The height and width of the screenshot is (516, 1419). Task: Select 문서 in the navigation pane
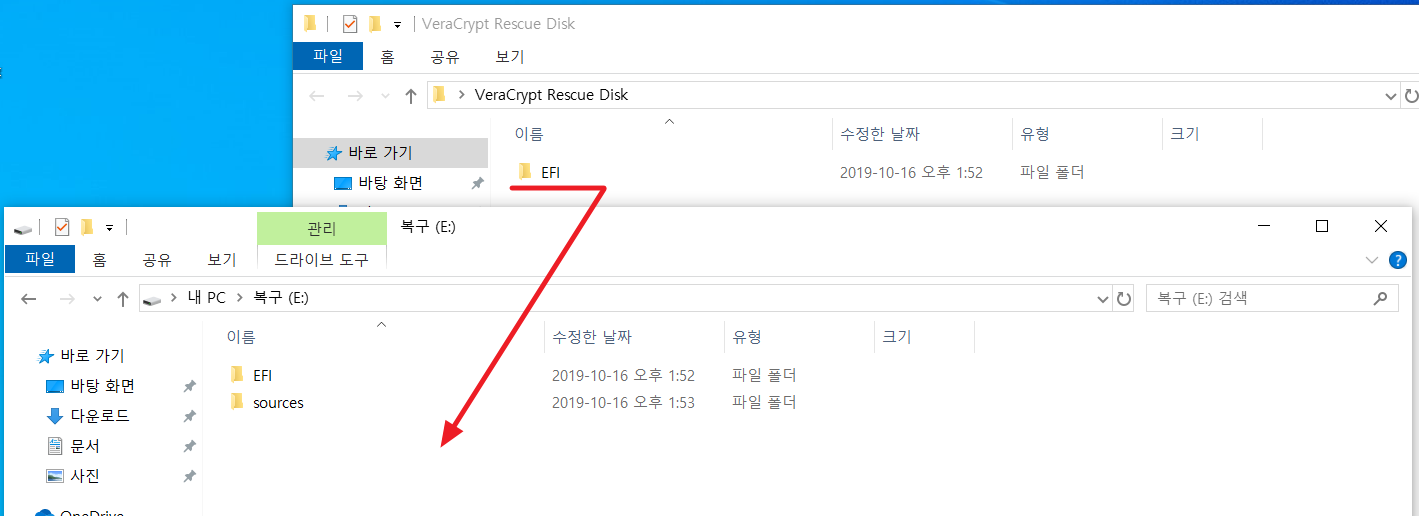tap(85, 446)
